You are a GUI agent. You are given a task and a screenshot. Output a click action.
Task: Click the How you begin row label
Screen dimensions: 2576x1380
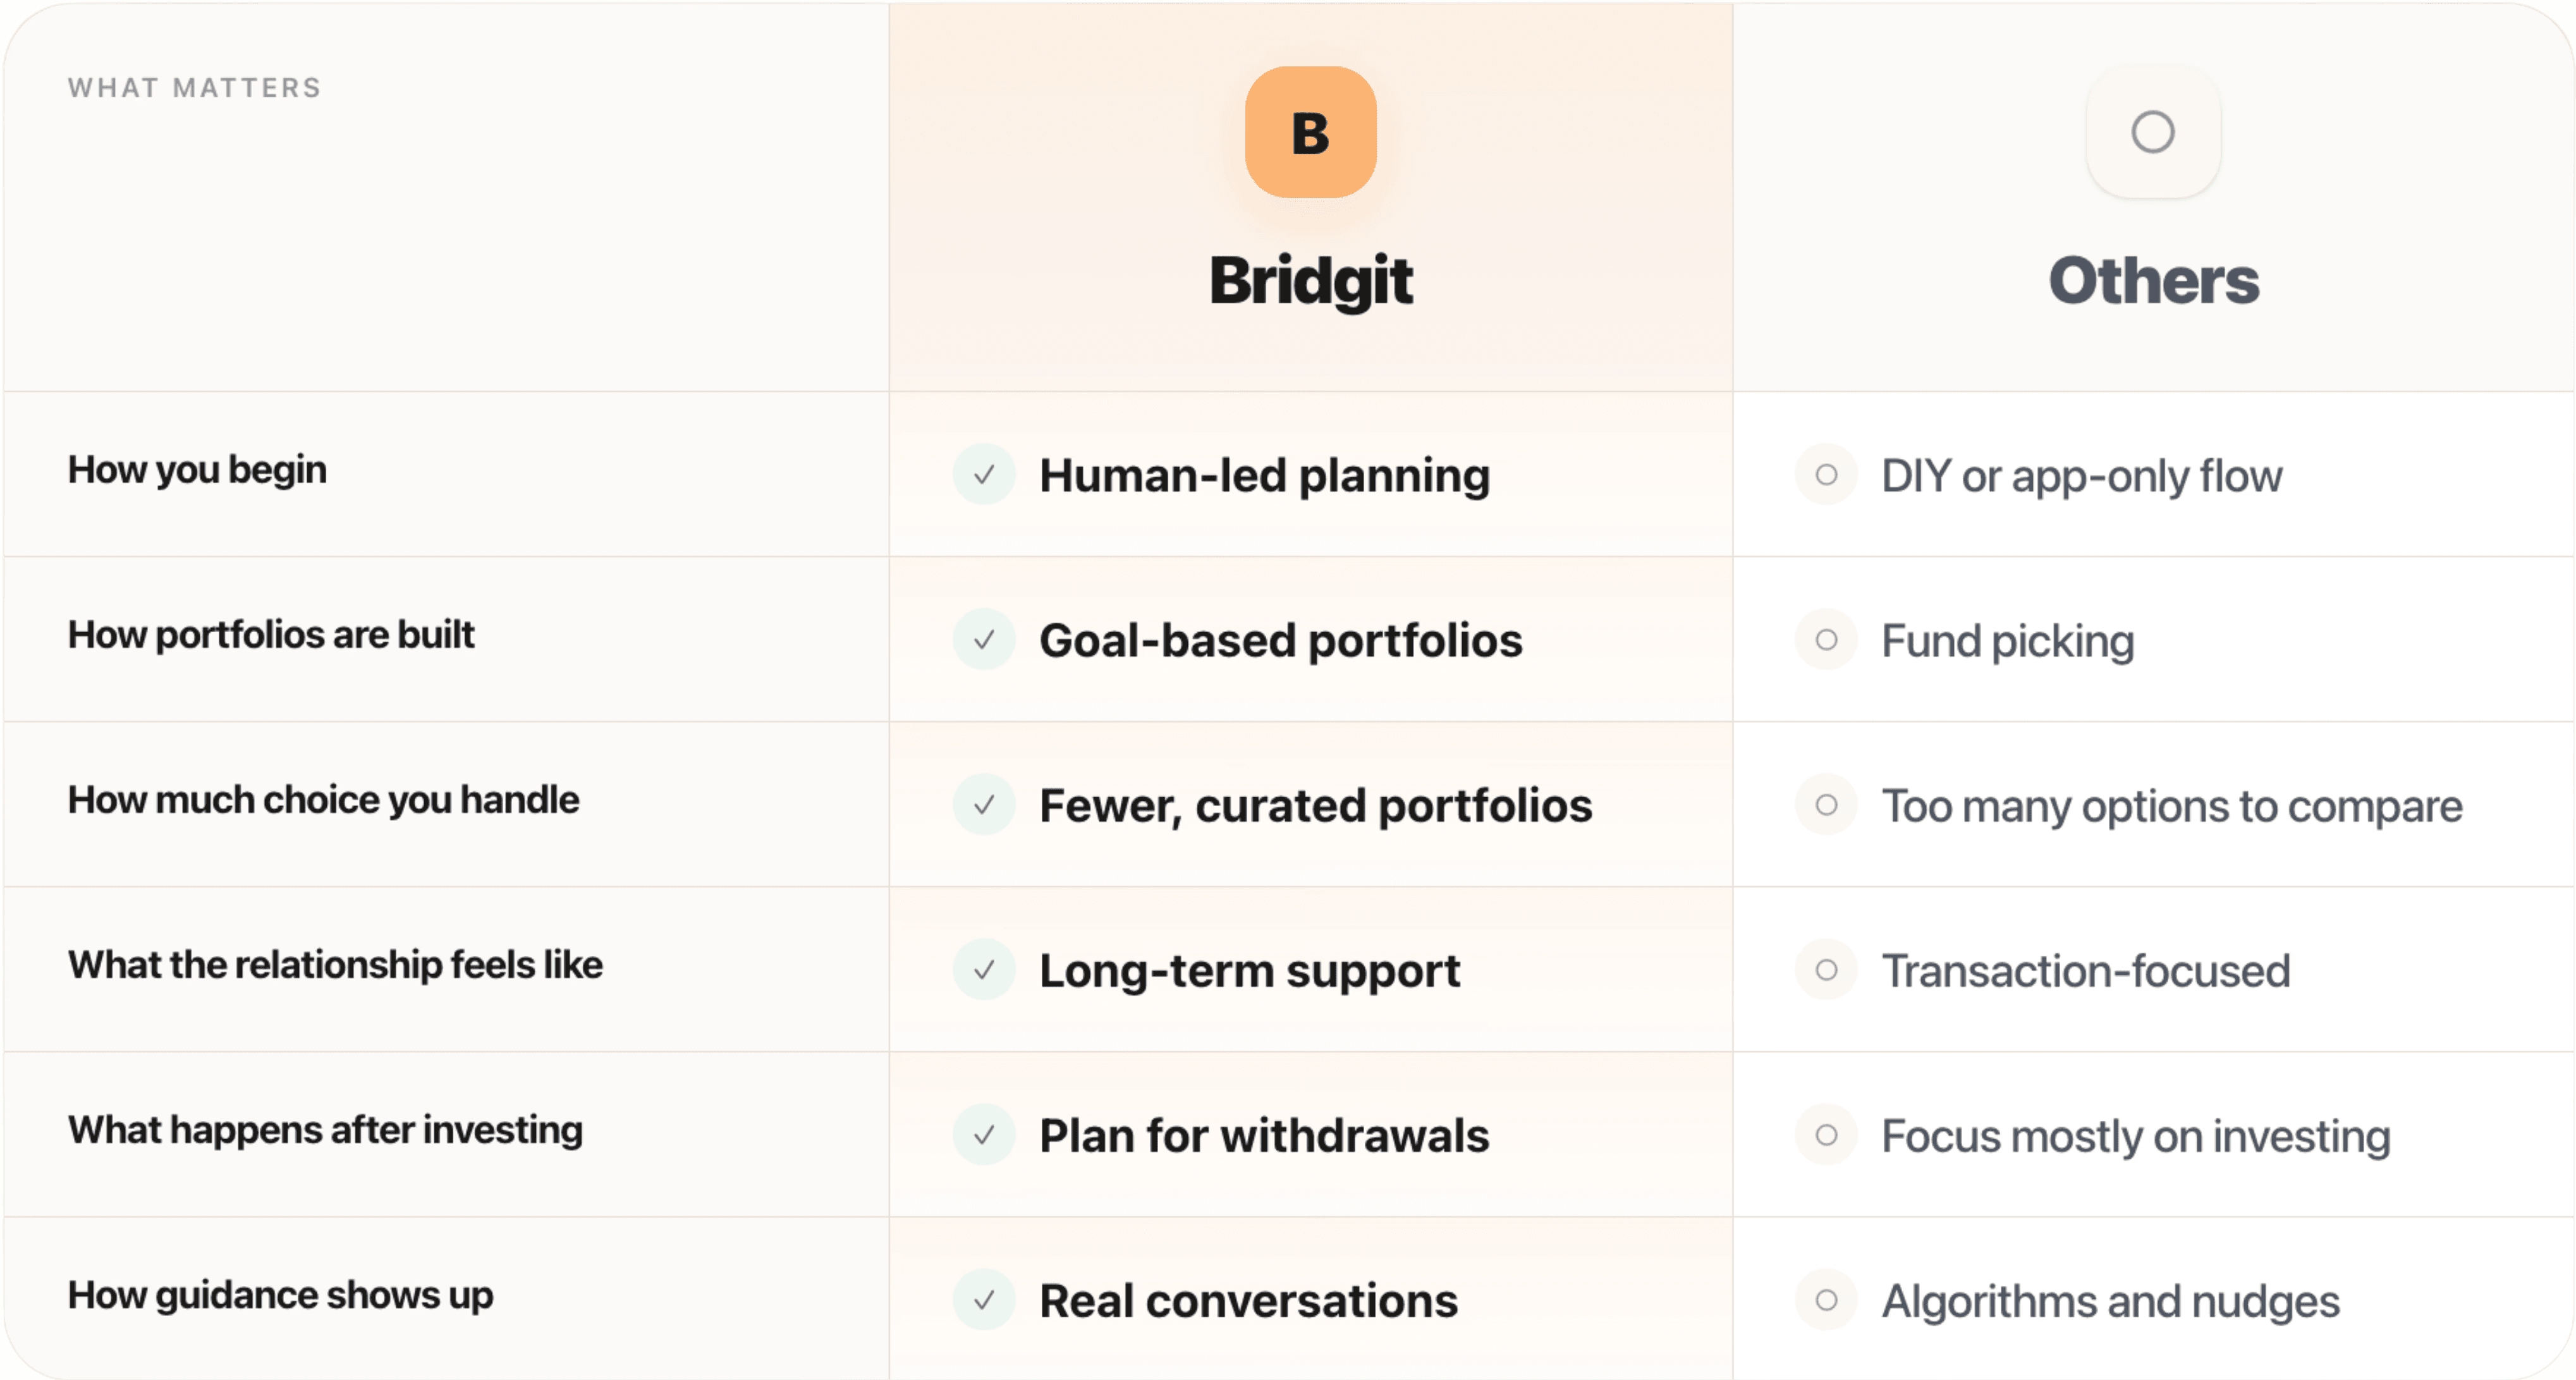tap(197, 469)
